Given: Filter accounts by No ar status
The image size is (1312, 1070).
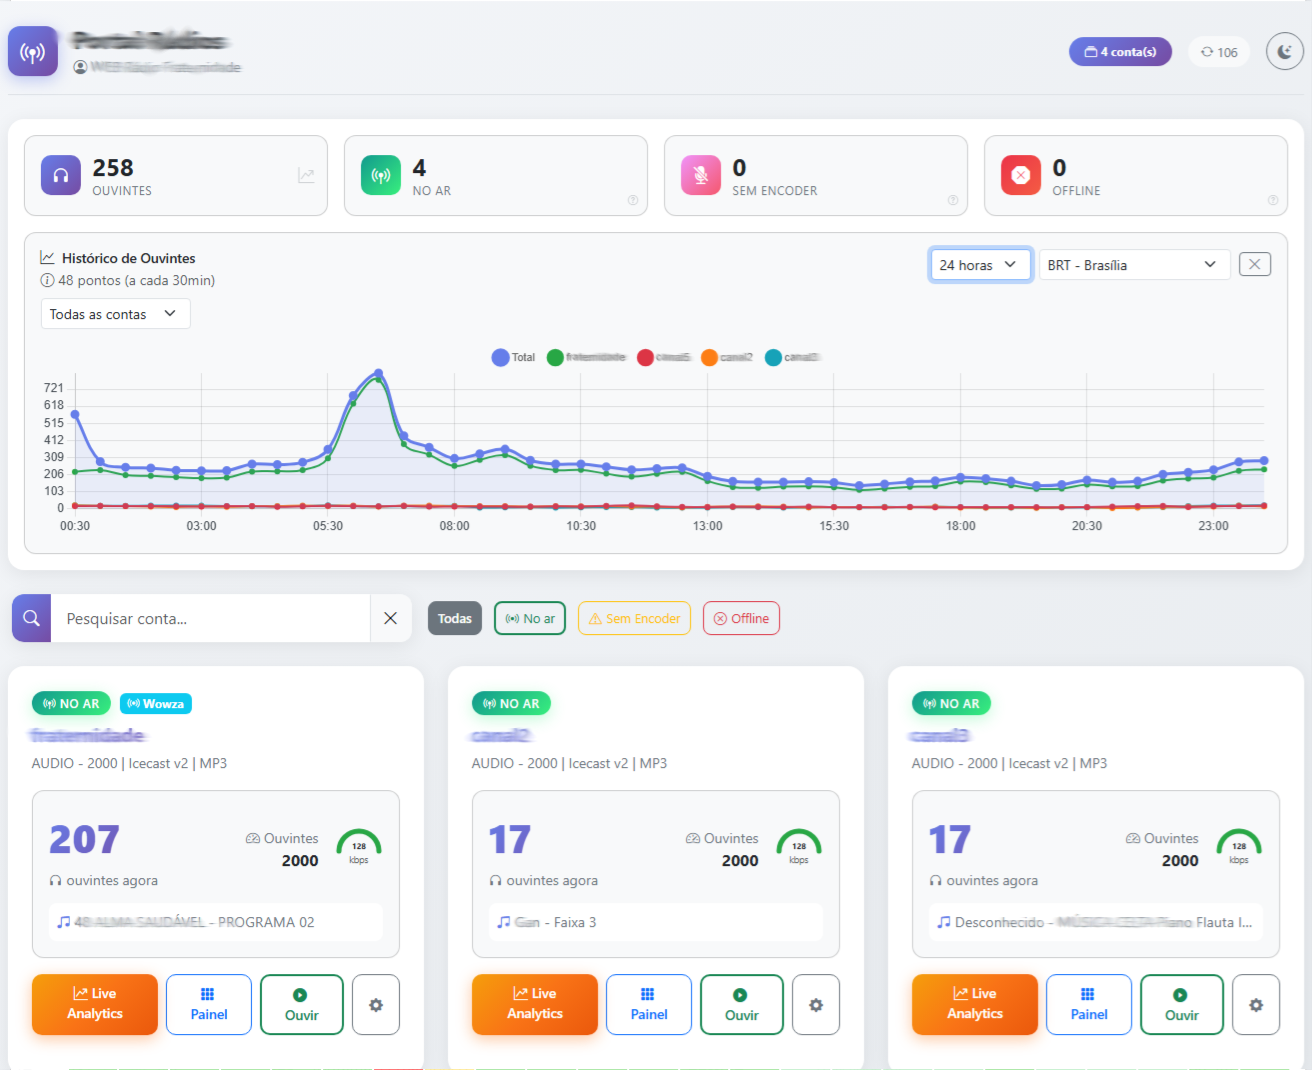Looking at the screenshot, I should (x=530, y=618).
